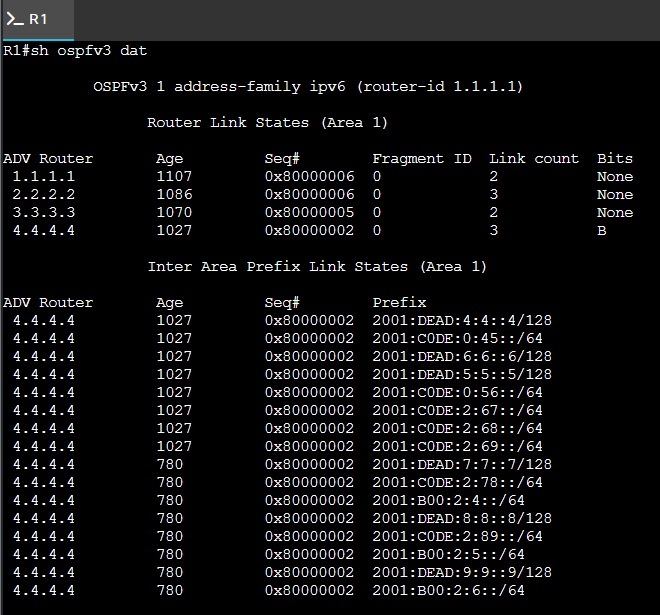
Task: Click ADV Router 1.1.1.1 in Router Link States
Action: point(44,176)
